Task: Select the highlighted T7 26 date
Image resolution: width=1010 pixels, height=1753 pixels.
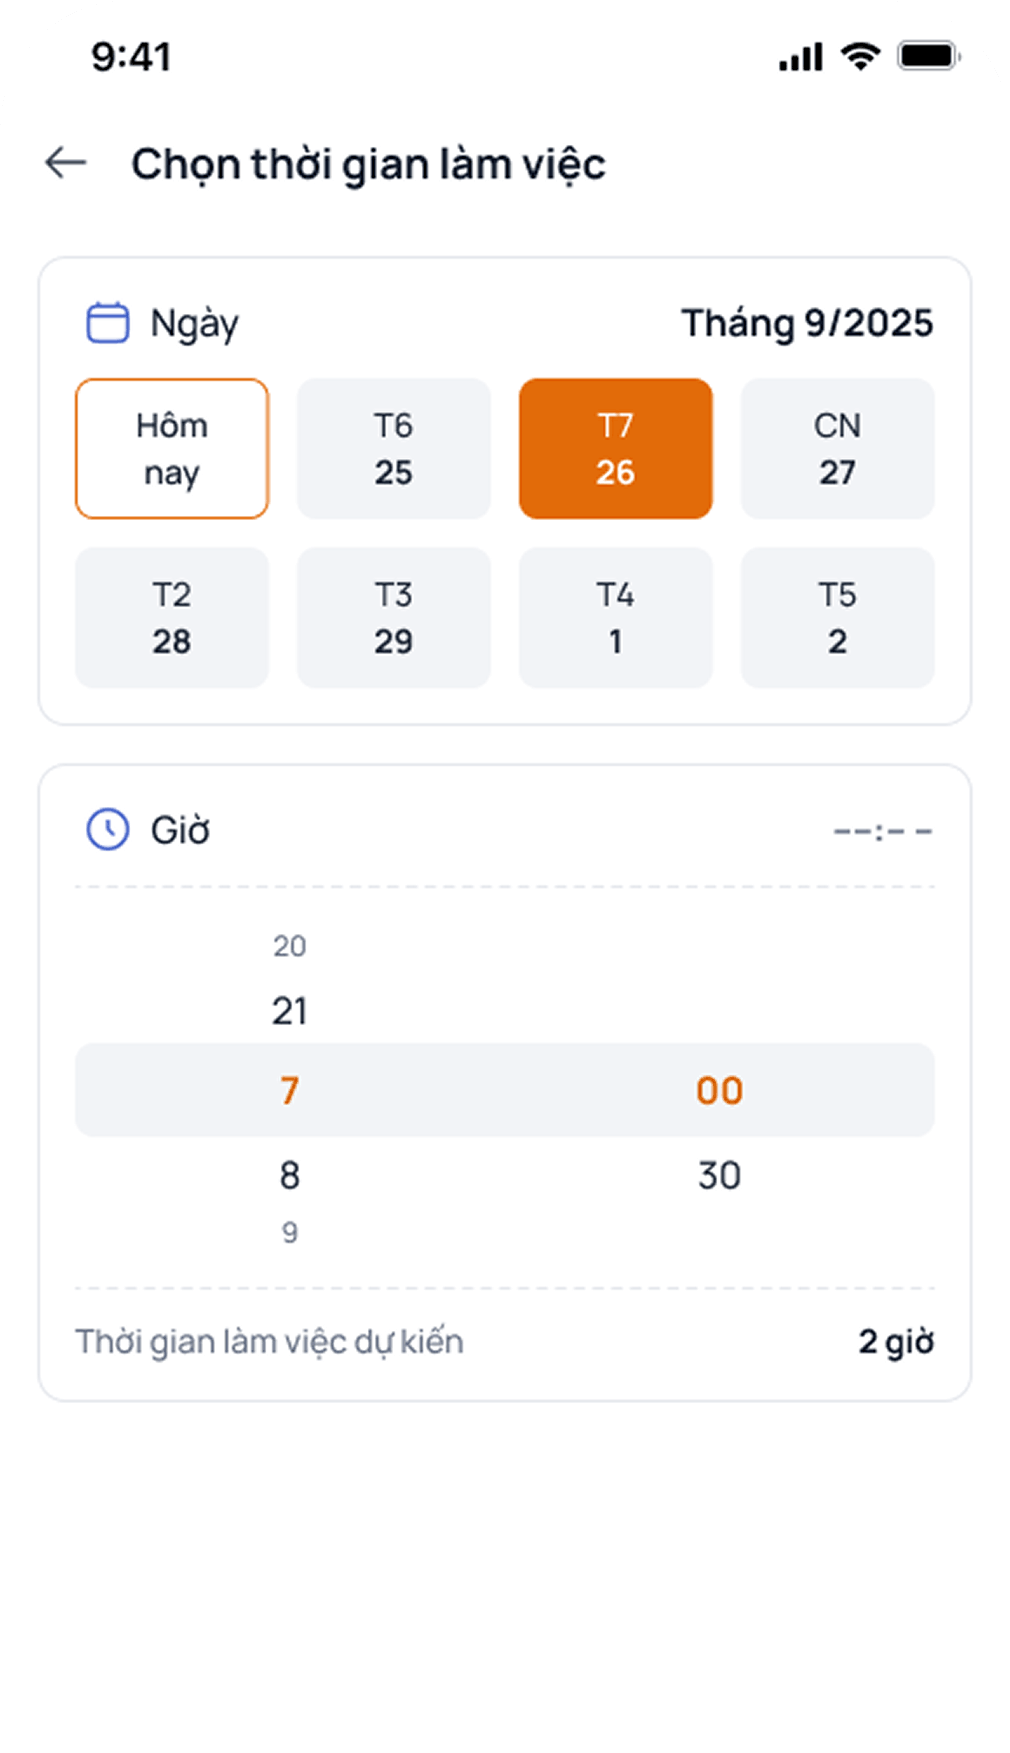Action: (x=616, y=449)
